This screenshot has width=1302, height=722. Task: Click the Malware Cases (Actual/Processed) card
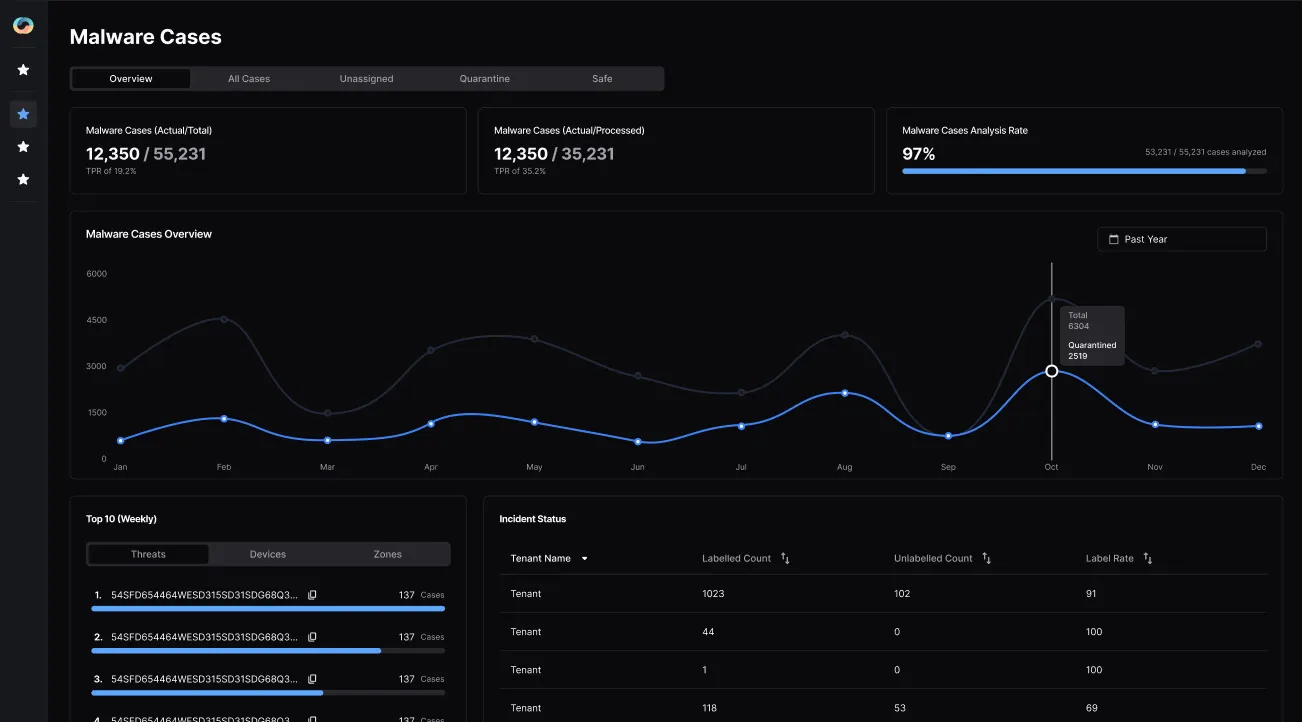[x=676, y=151]
